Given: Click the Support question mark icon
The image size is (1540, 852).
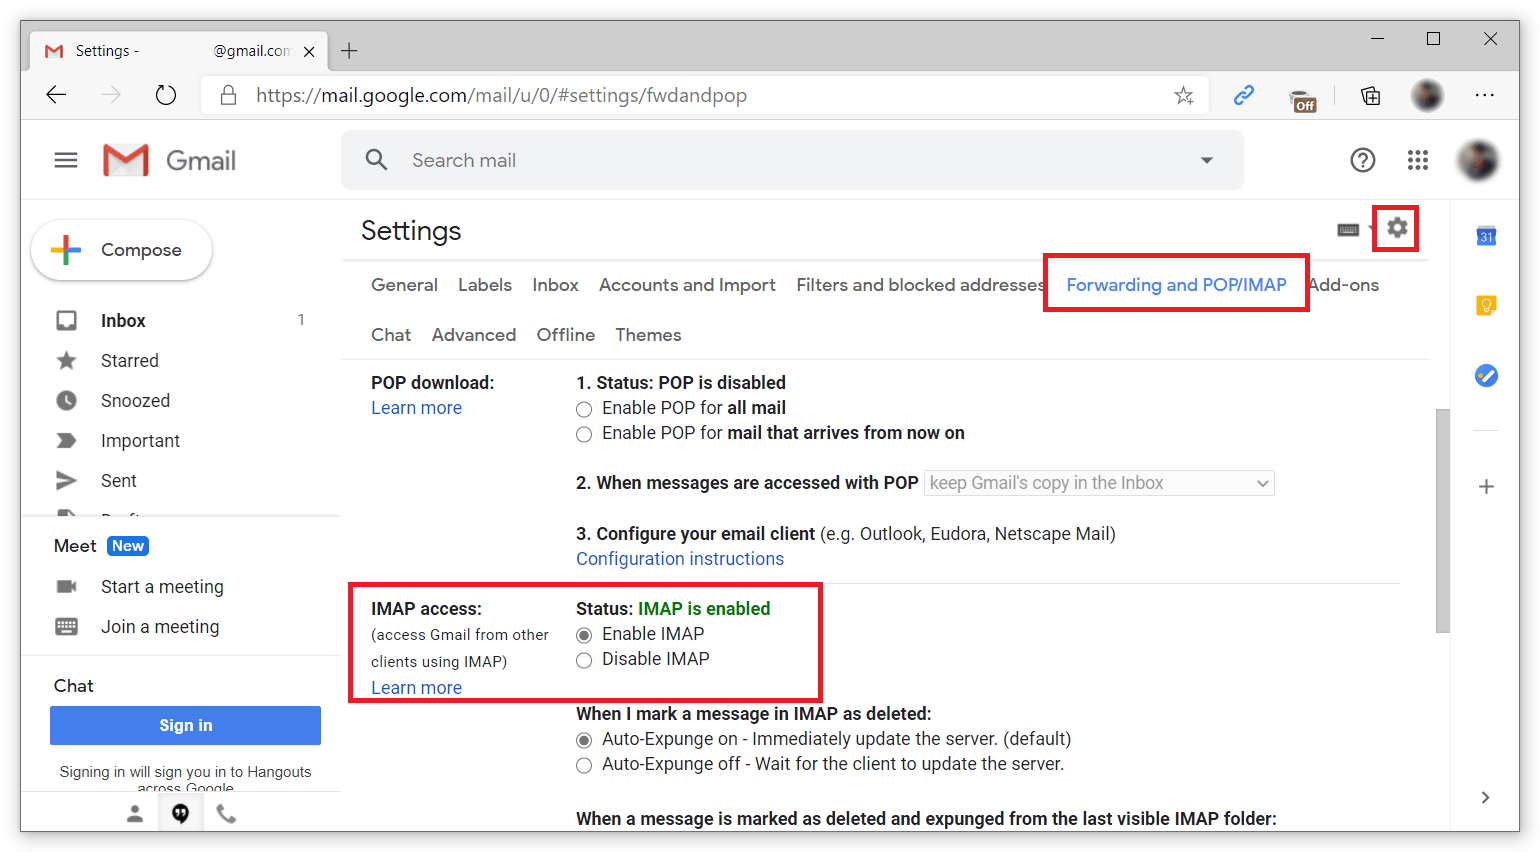Looking at the screenshot, I should (1363, 160).
